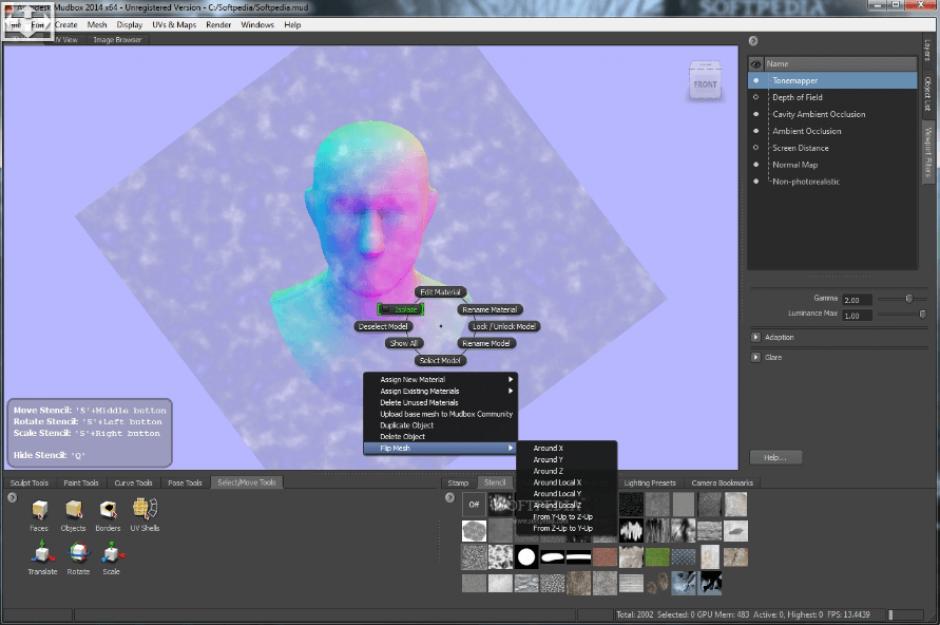
Task: Open the stencil tray options arrow
Action: [x=450, y=497]
